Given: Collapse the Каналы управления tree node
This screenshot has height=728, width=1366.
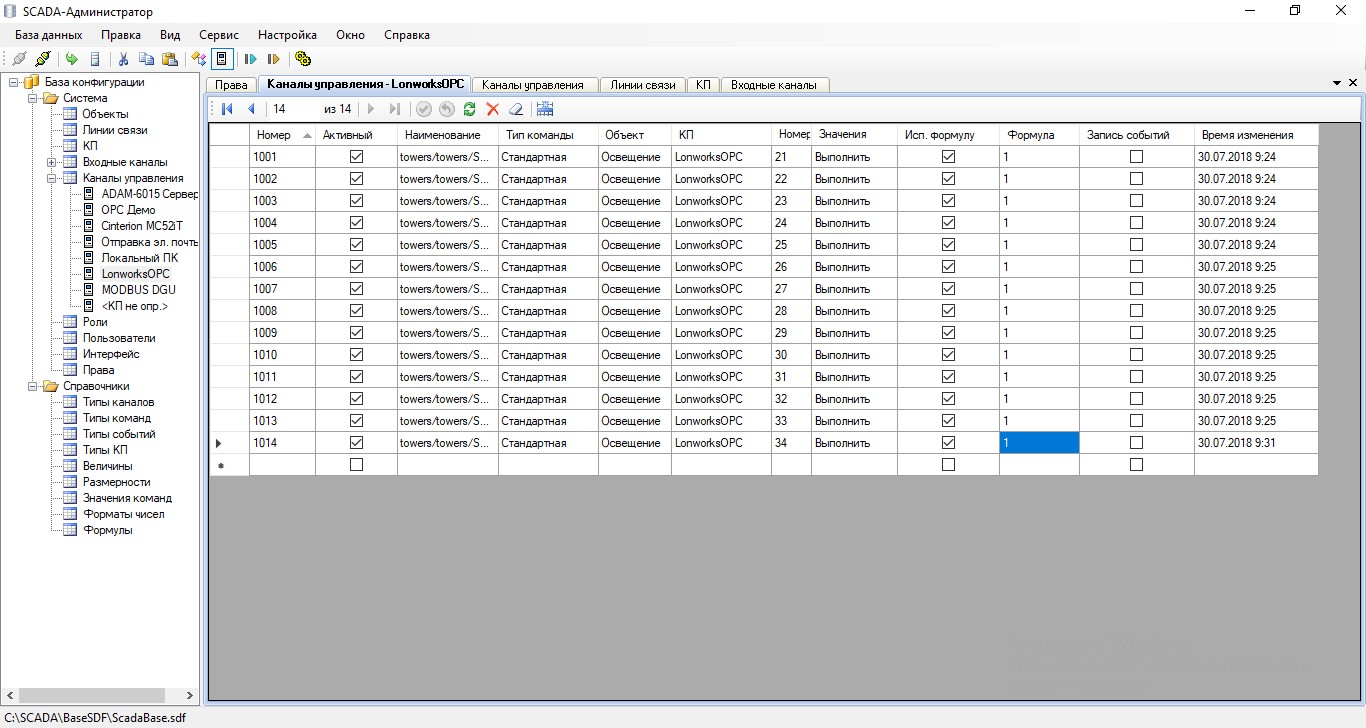Looking at the screenshot, I should pos(52,178).
